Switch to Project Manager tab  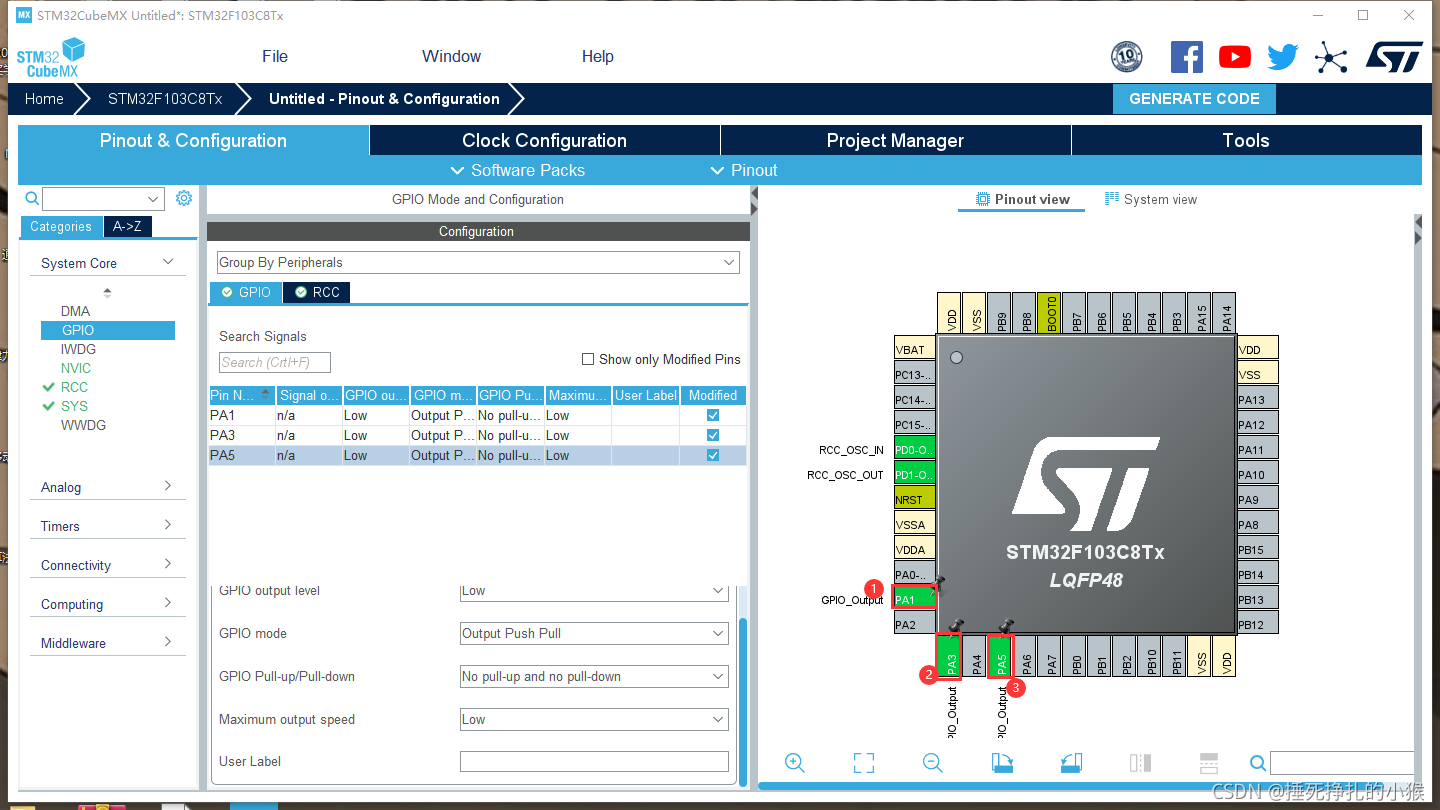click(x=896, y=140)
